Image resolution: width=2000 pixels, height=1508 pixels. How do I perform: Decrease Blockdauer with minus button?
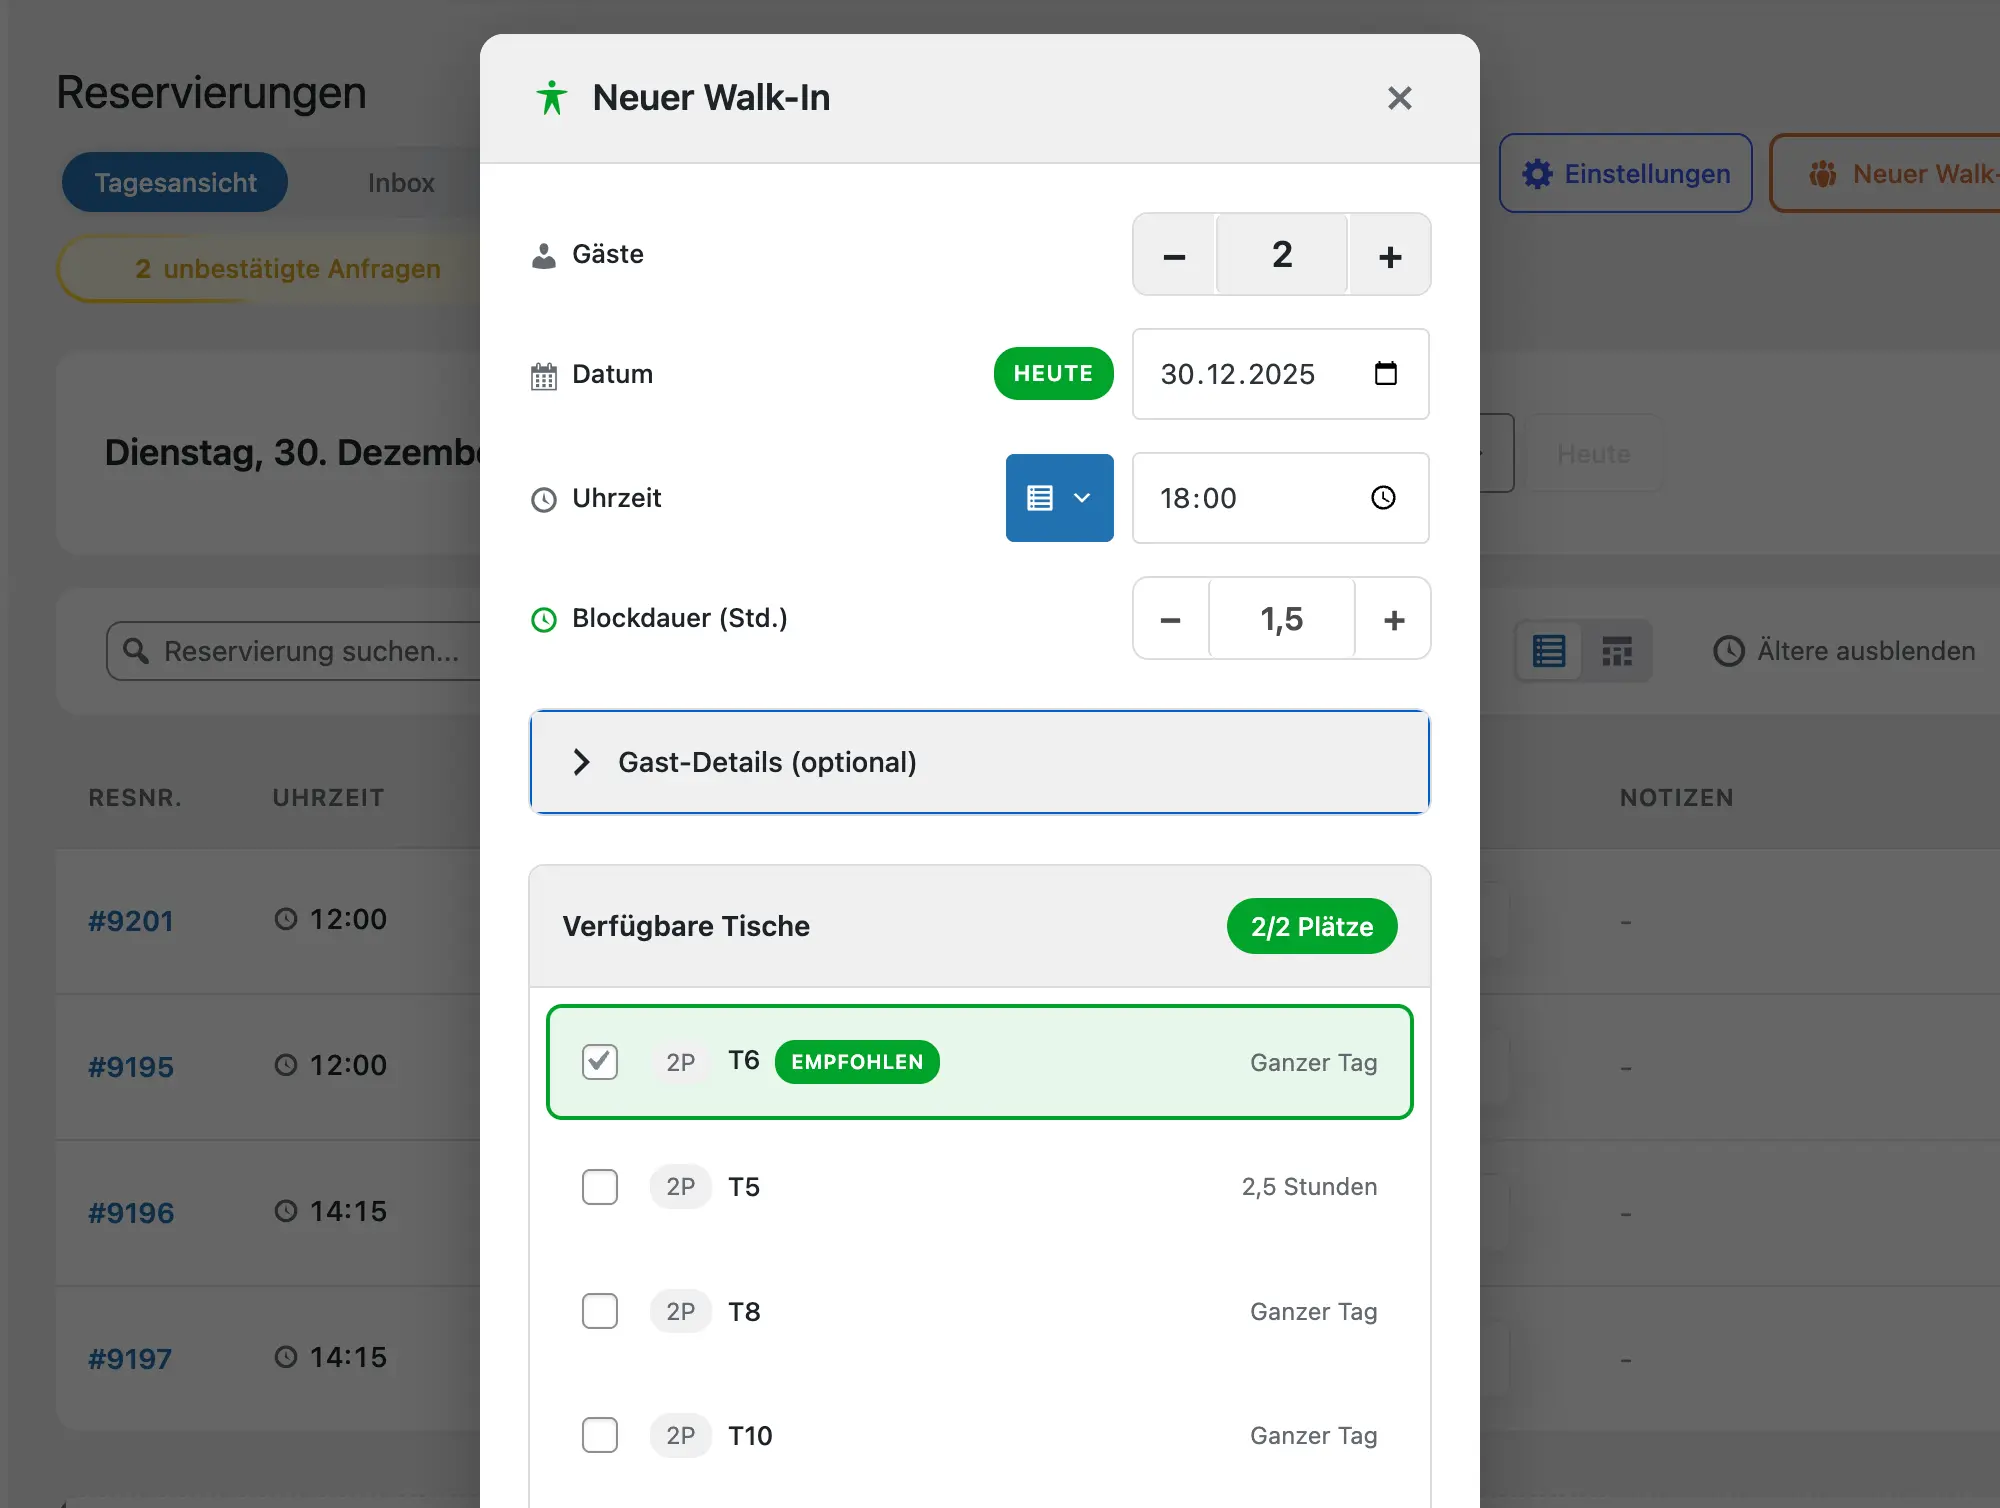[x=1170, y=619]
